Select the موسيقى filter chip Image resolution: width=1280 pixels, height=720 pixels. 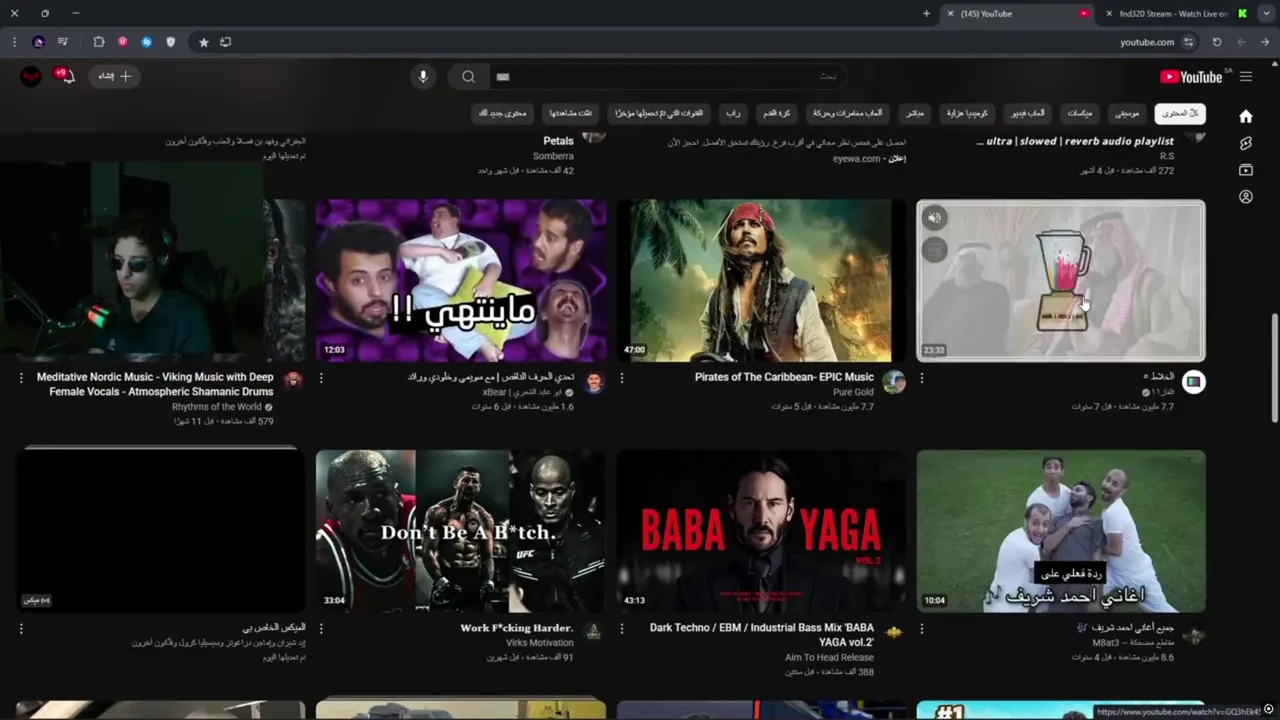pyautogui.click(x=1127, y=113)
